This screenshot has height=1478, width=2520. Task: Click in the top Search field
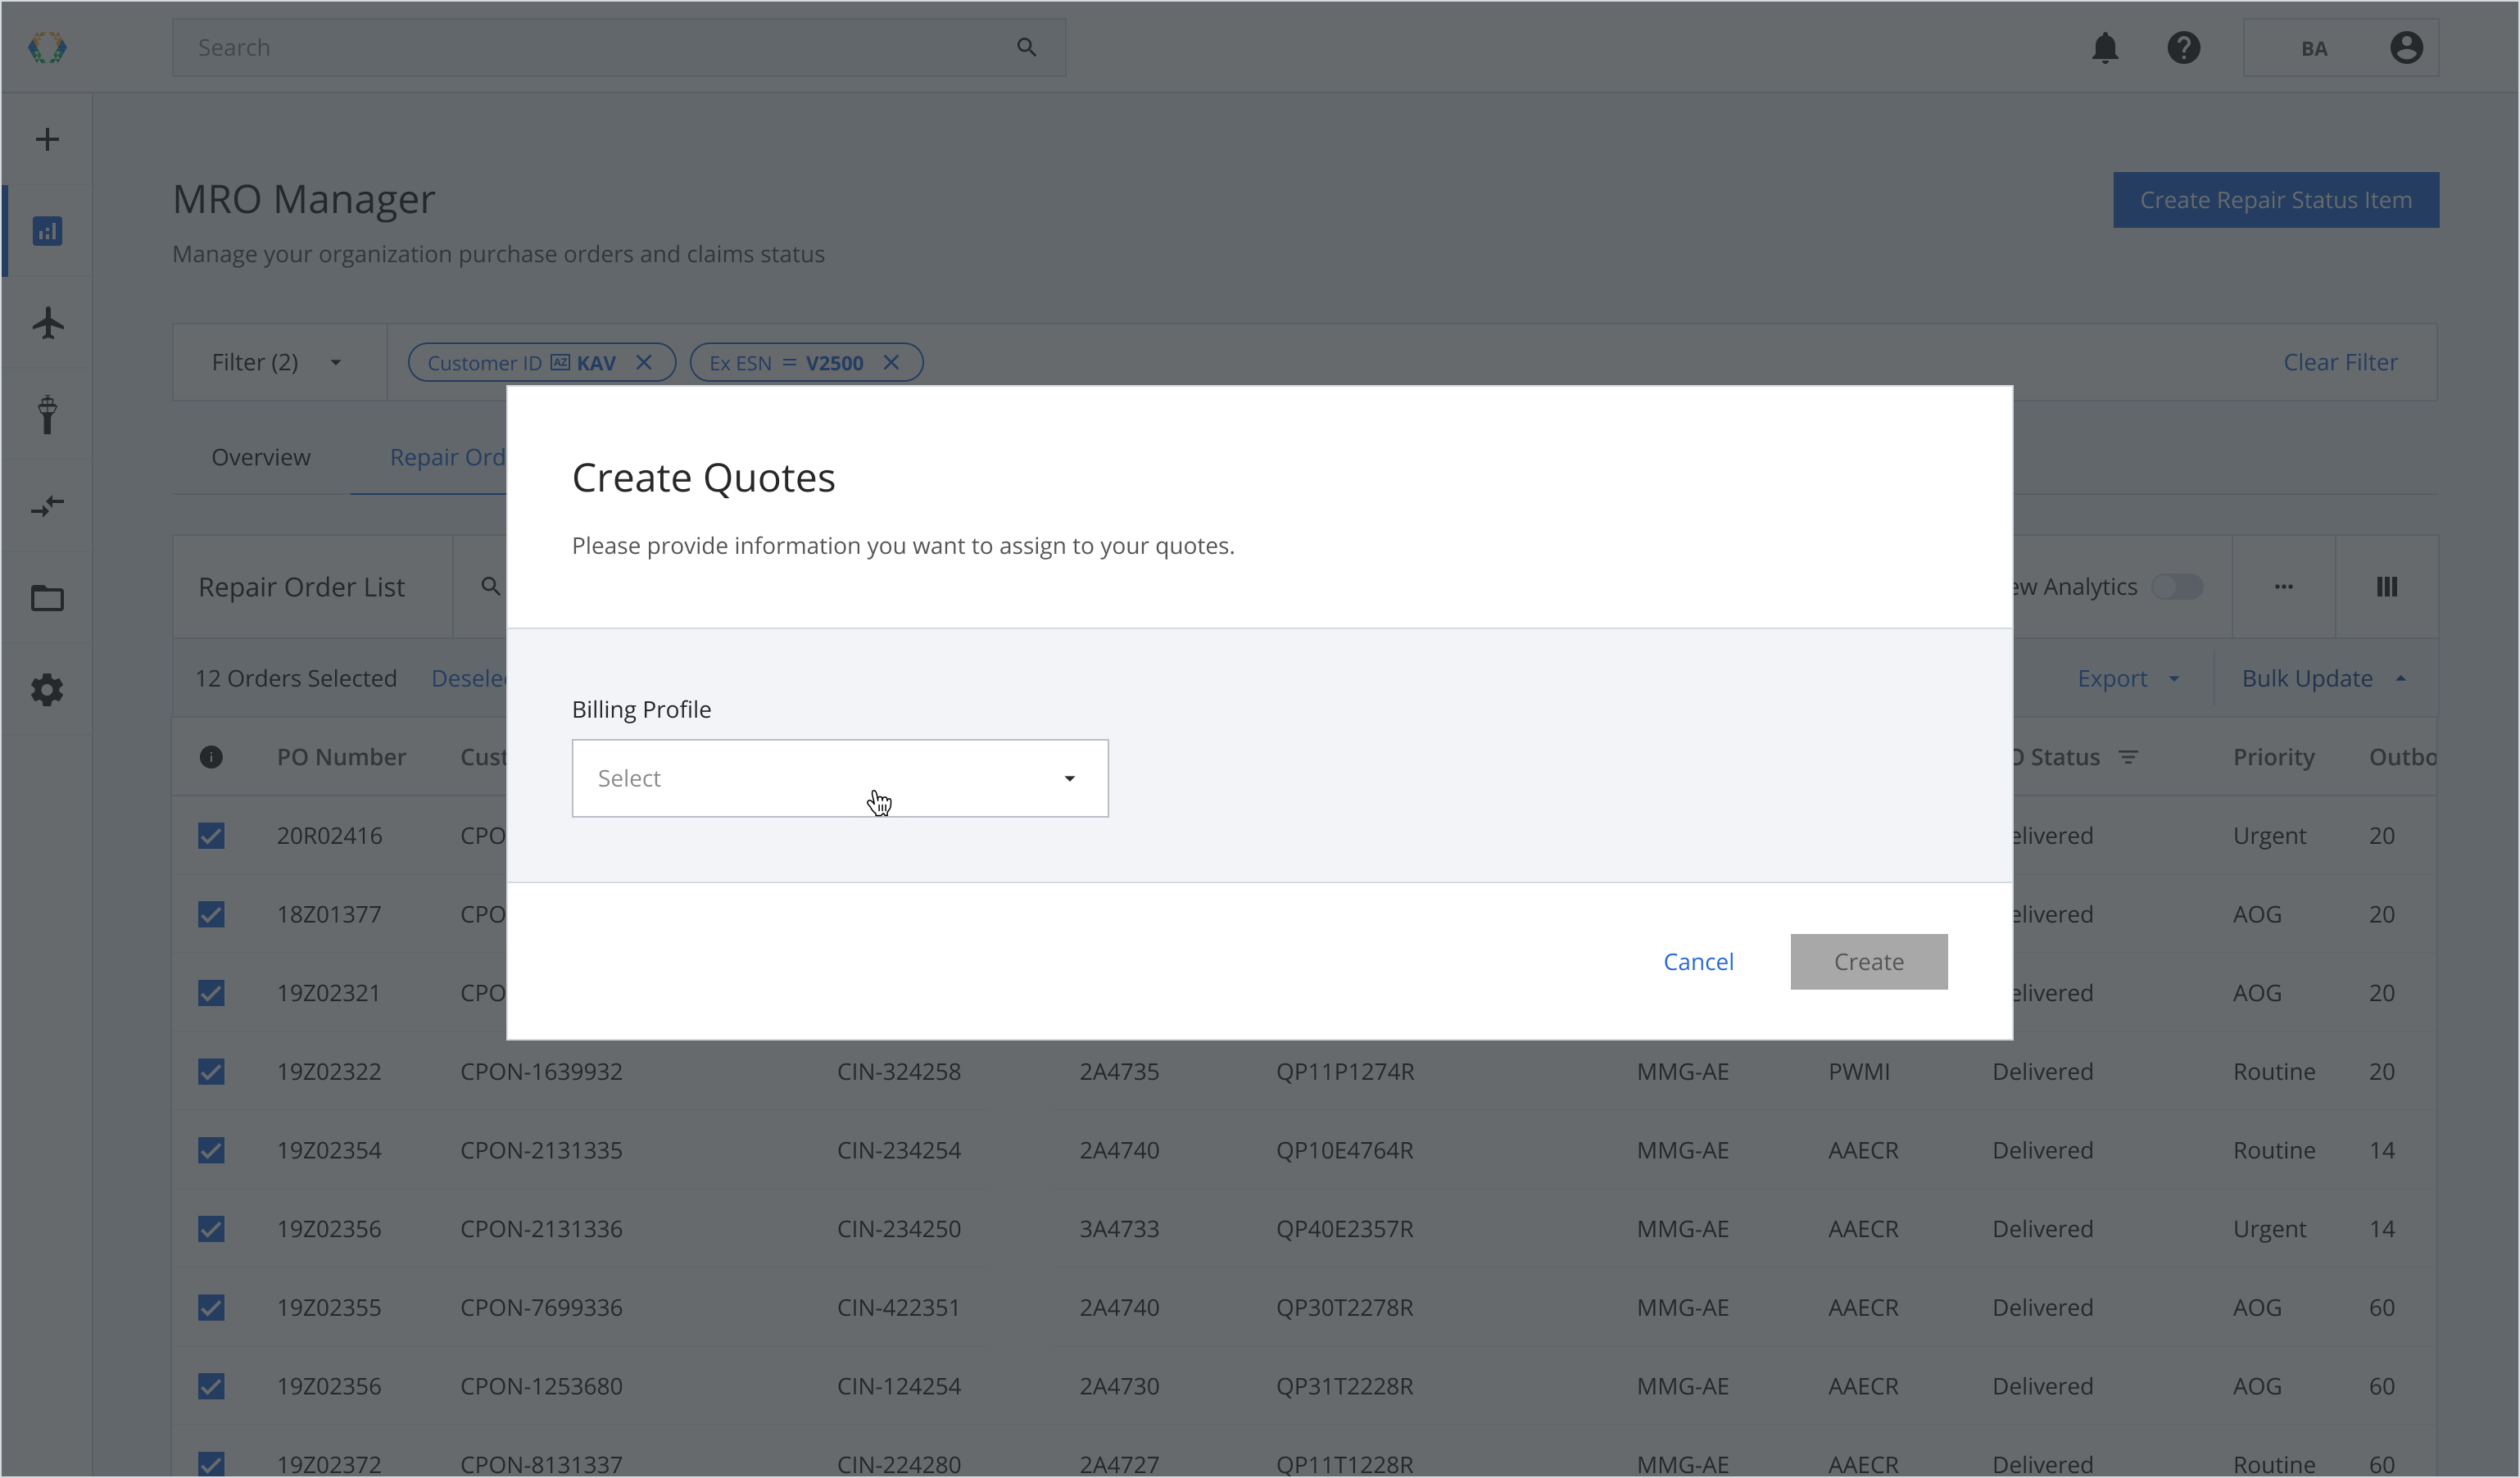619,47
